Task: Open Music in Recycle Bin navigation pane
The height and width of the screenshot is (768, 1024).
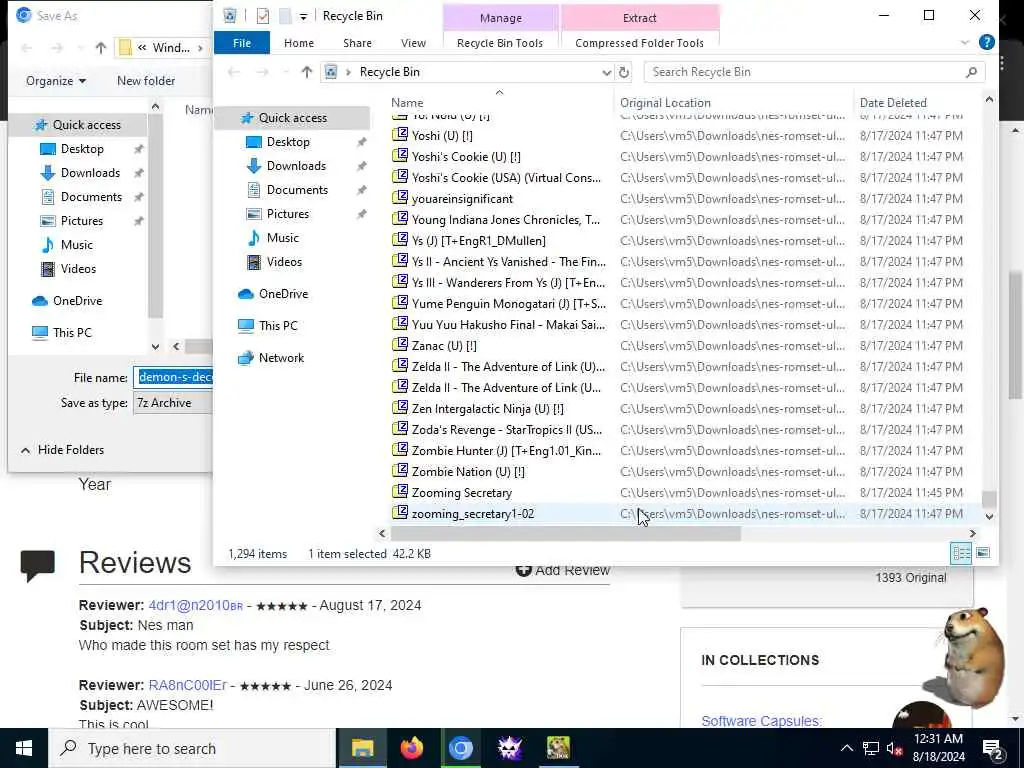Action: click(x=282, y=238)
